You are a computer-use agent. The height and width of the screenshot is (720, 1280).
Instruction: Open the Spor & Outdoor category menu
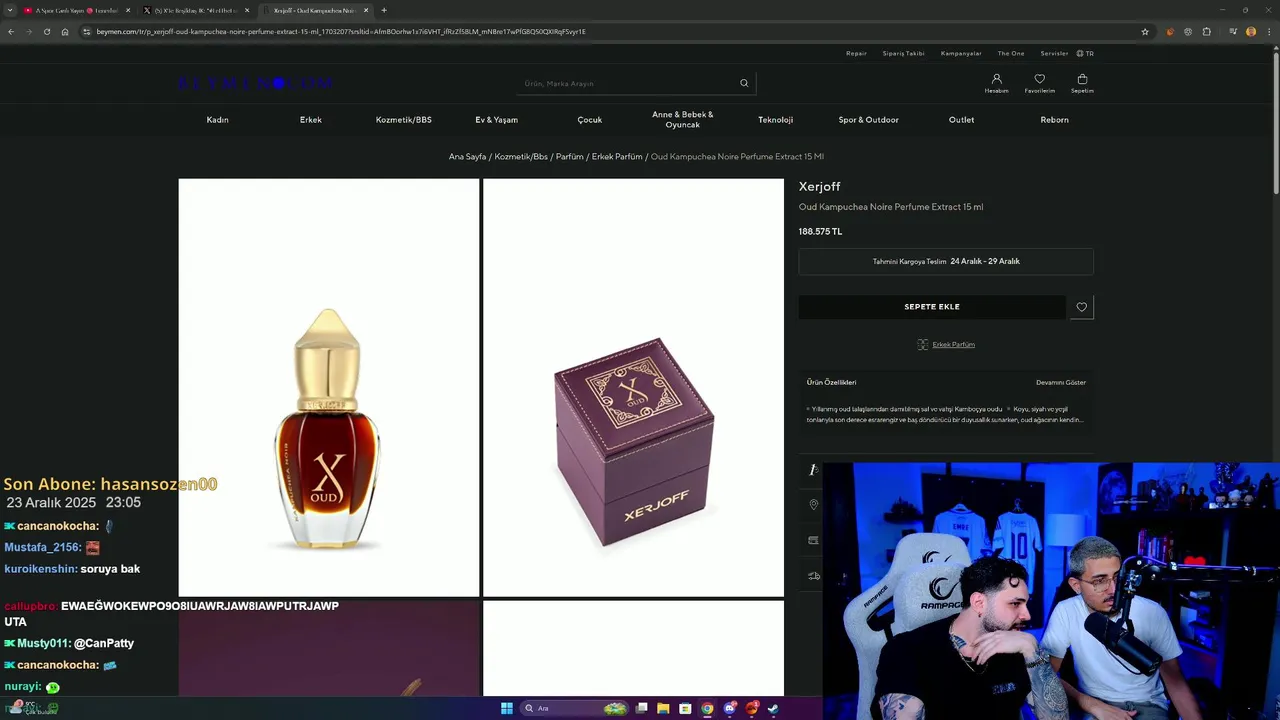pos(869,120)
